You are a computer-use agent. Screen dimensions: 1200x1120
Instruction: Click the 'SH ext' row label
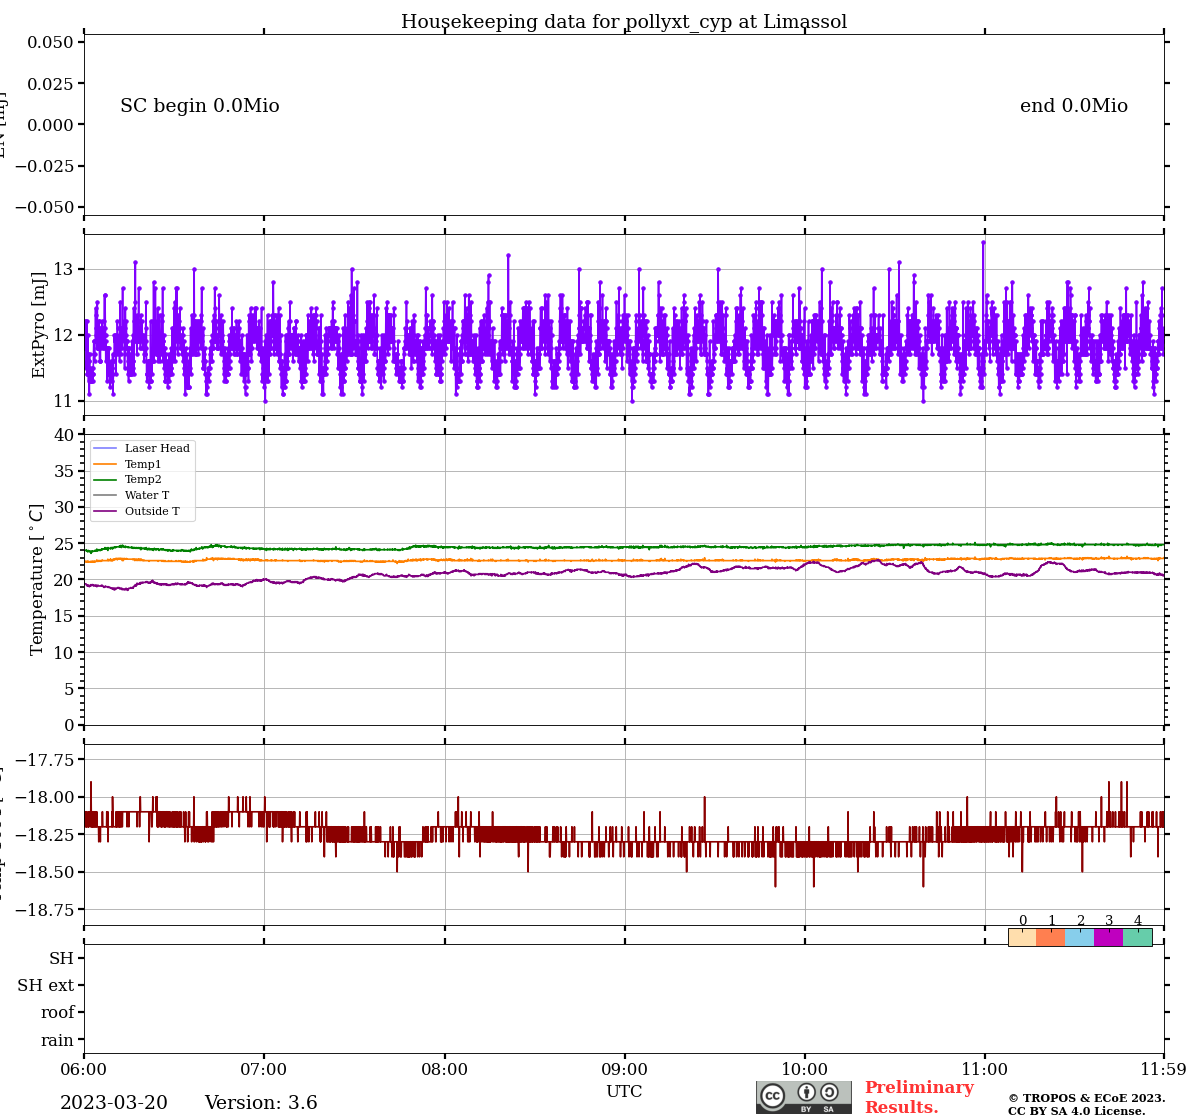click(46, 986)
